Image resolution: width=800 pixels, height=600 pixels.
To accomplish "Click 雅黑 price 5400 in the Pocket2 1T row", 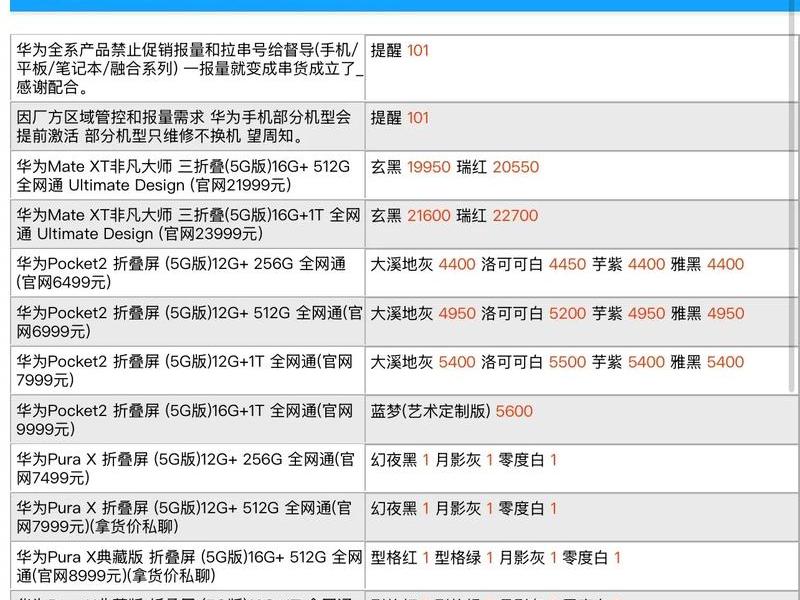I will tap(726, 362).
